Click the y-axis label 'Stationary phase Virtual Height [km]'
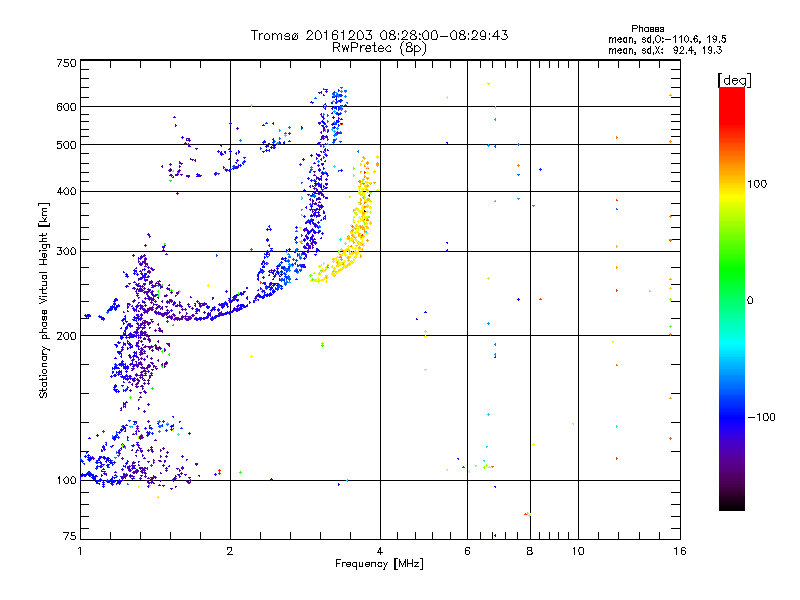The height and width of the screenshot is (600, 800). coord(43,301)
